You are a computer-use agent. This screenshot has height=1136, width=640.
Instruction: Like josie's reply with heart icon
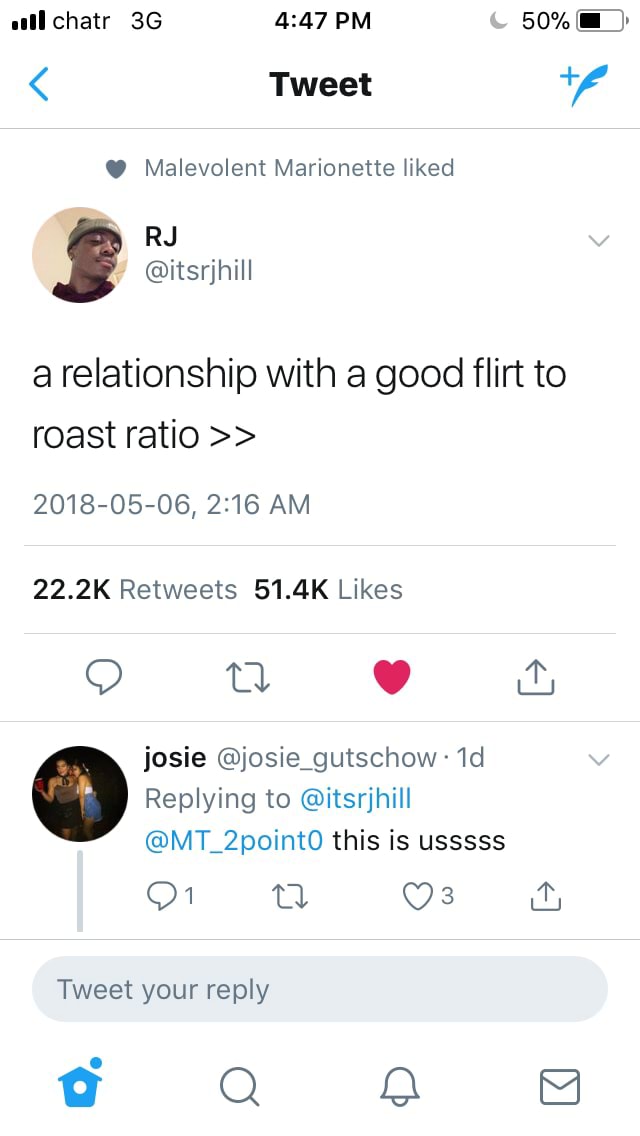pyautogui.click(x=417, y=896)
